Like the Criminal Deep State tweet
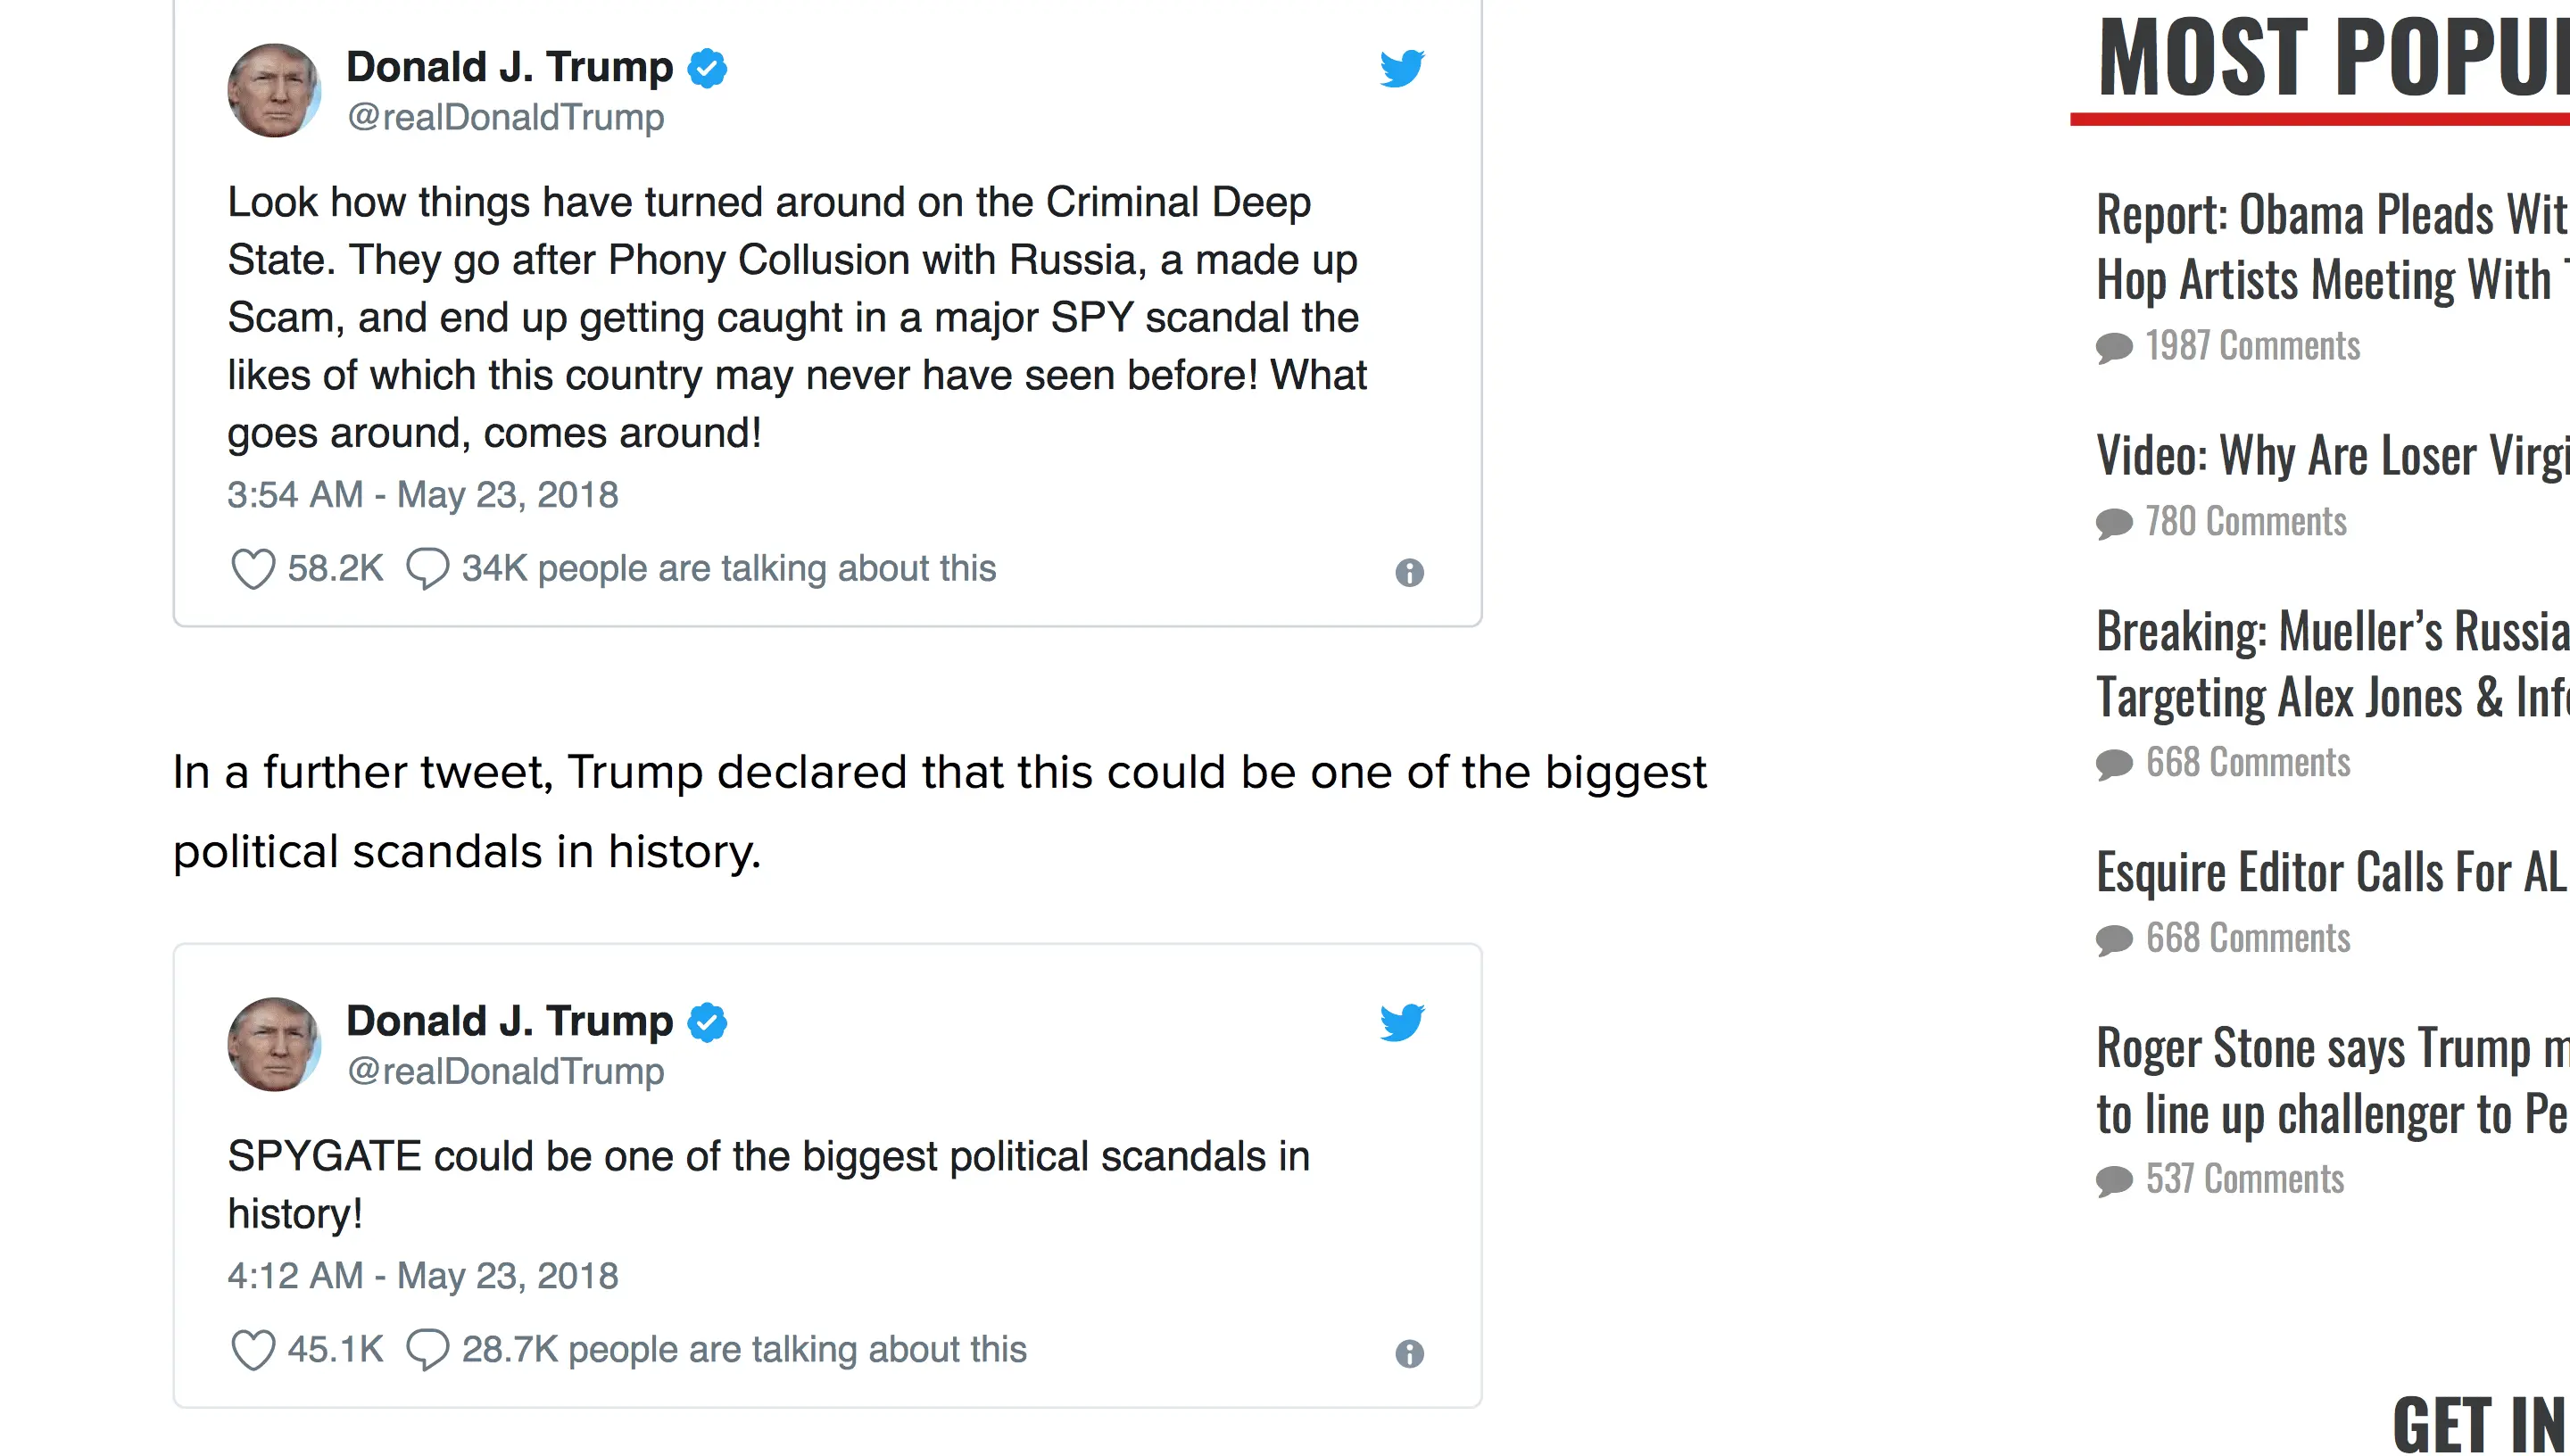 click(253, 569)
